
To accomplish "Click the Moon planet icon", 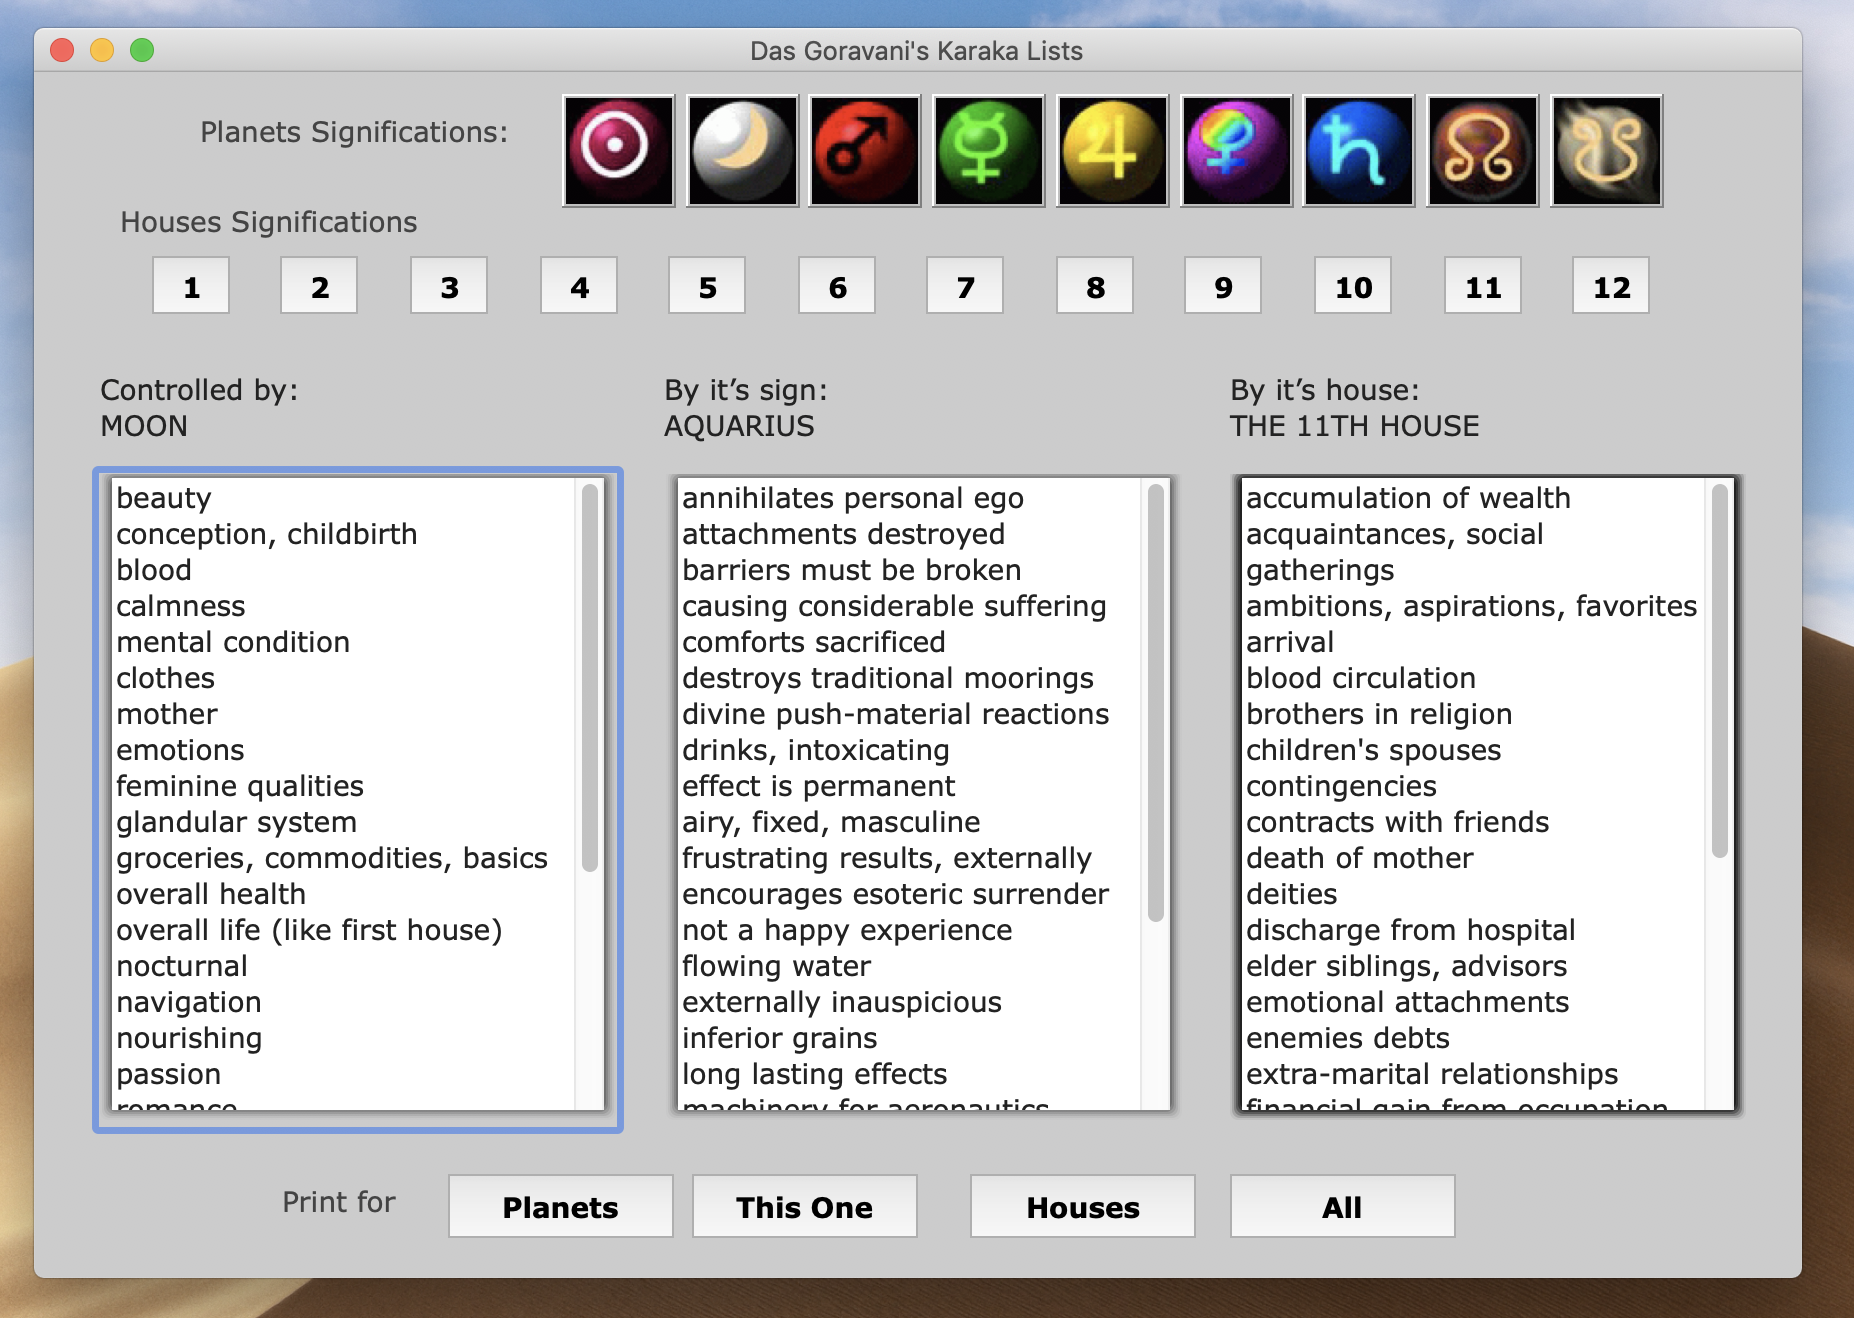I will 742,151.
